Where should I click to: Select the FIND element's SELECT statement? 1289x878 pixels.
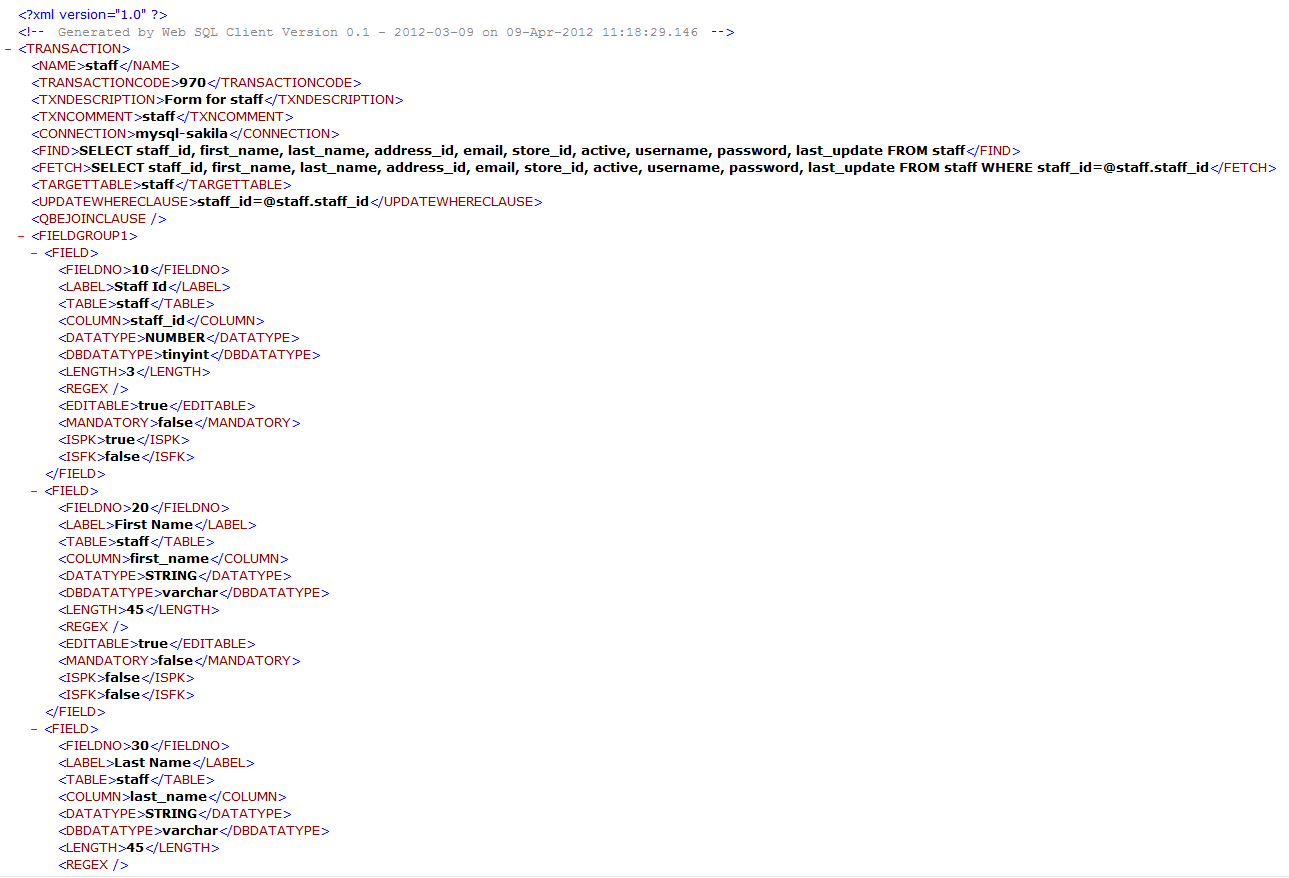500,150
